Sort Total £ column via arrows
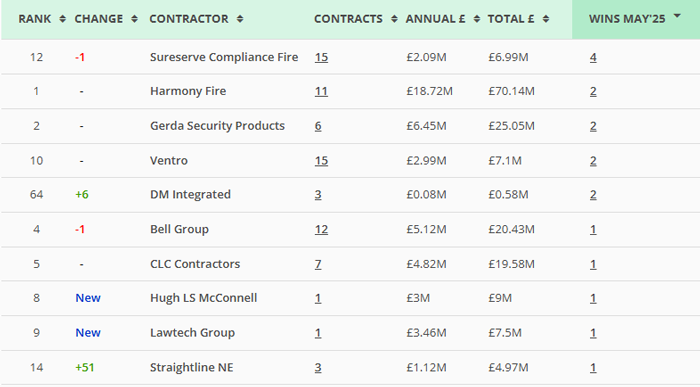 (x=546, y=19)
